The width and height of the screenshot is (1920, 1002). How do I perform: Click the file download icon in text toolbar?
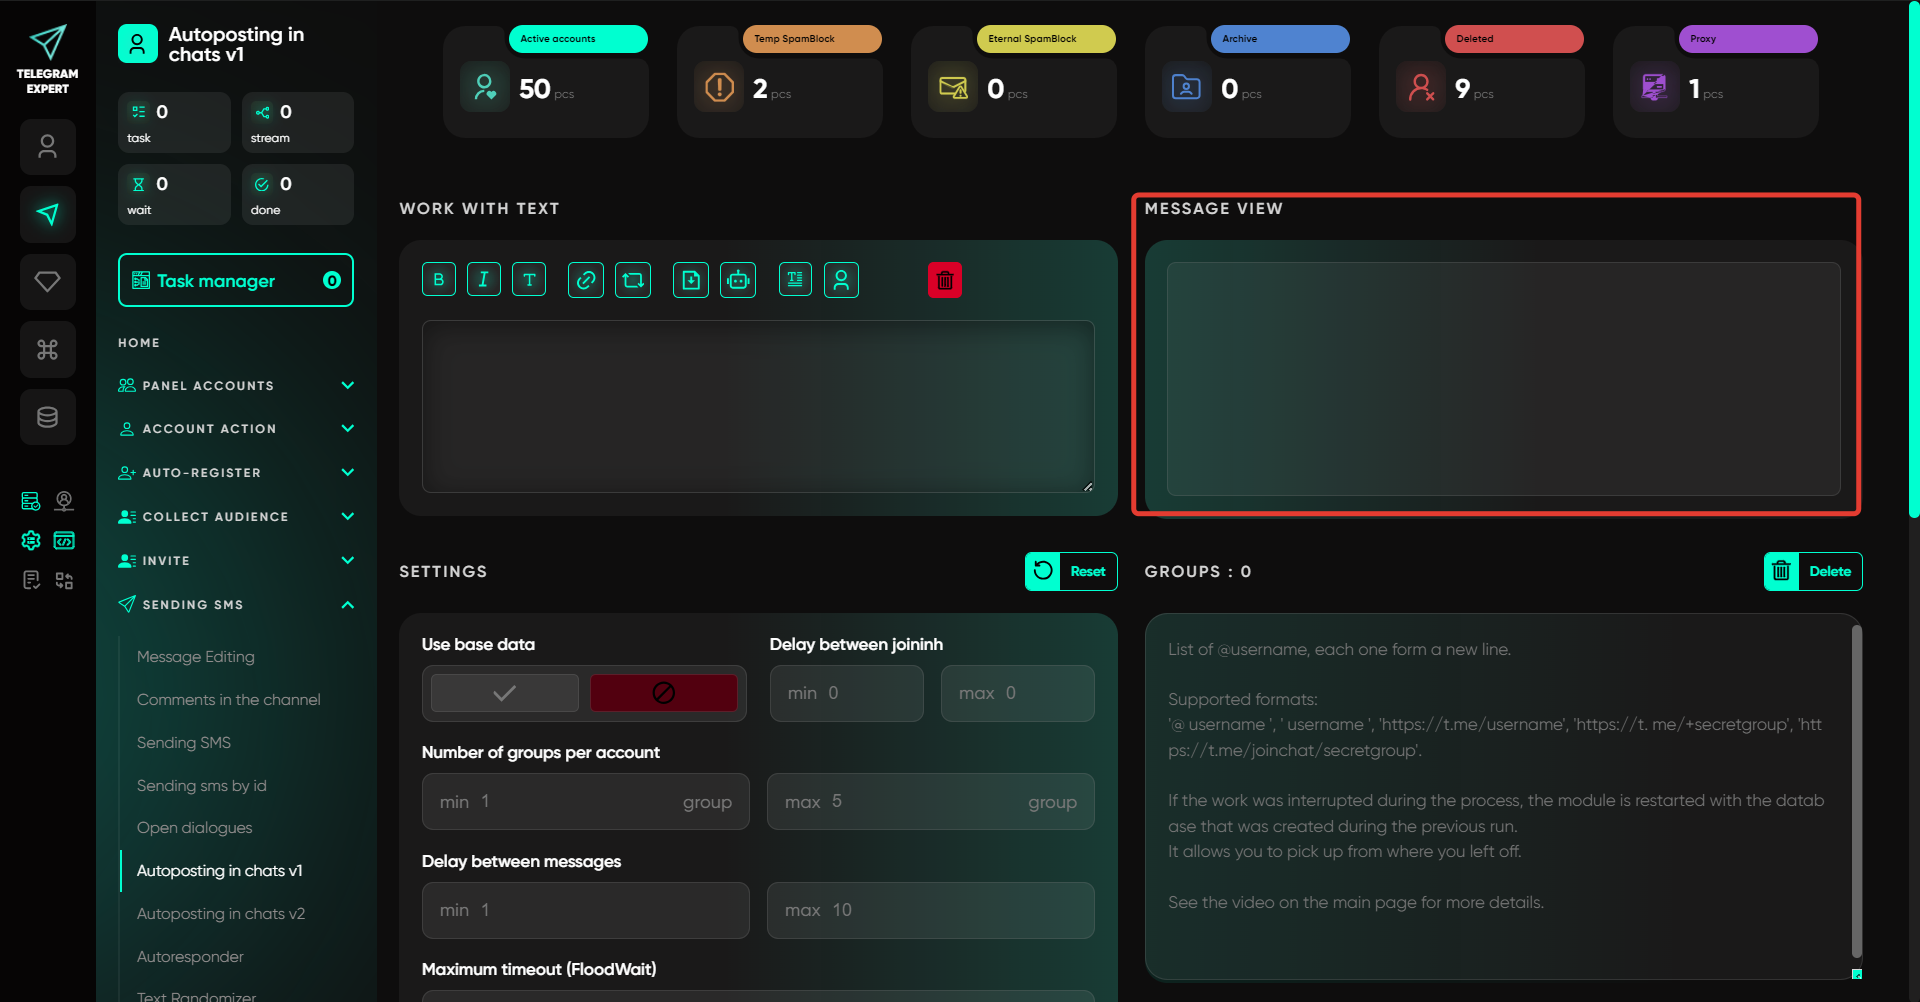691,280
